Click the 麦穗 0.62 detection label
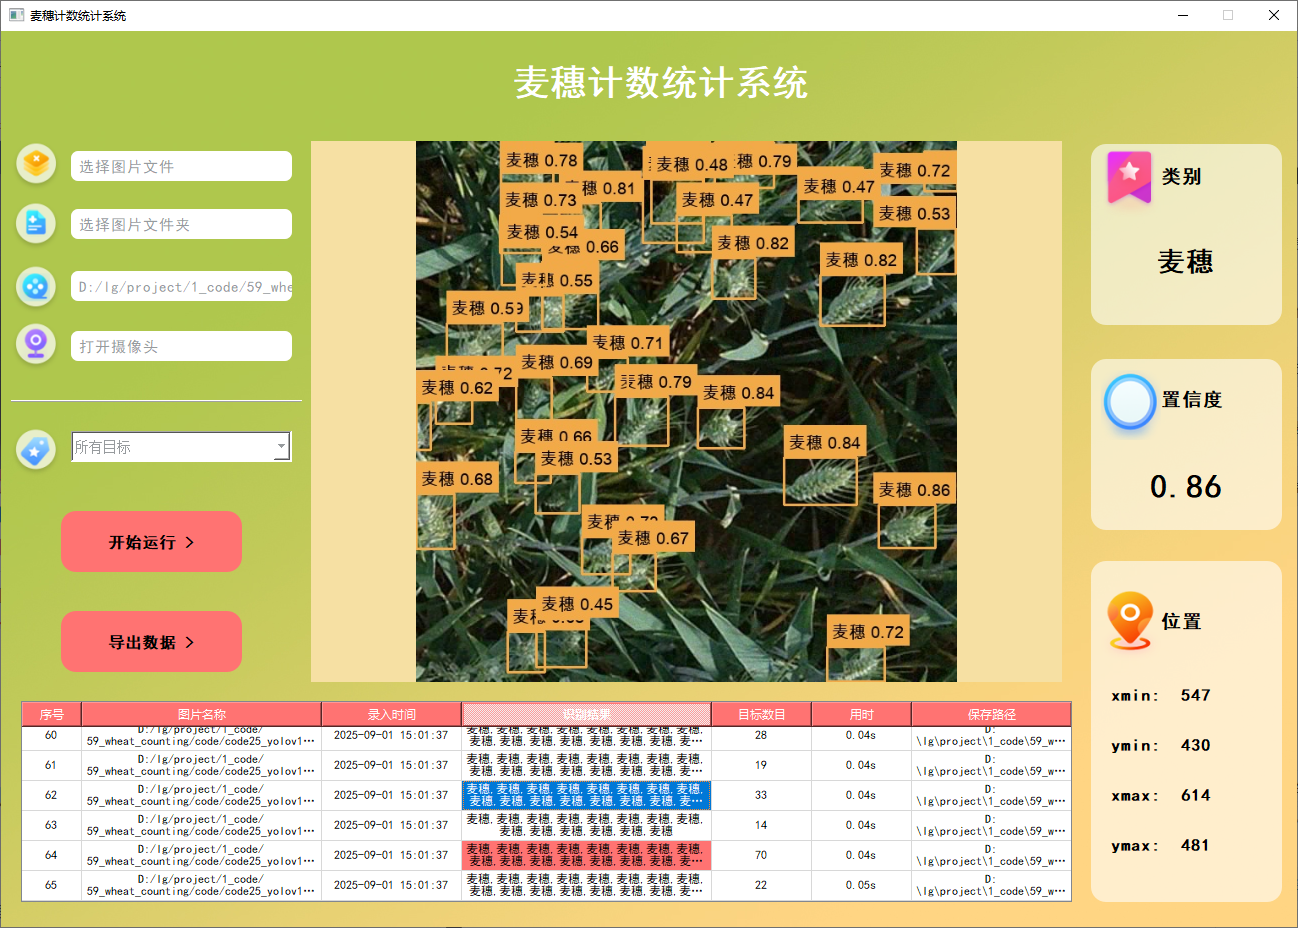The width and height of the screenshot is (1298, 928). 457,387
